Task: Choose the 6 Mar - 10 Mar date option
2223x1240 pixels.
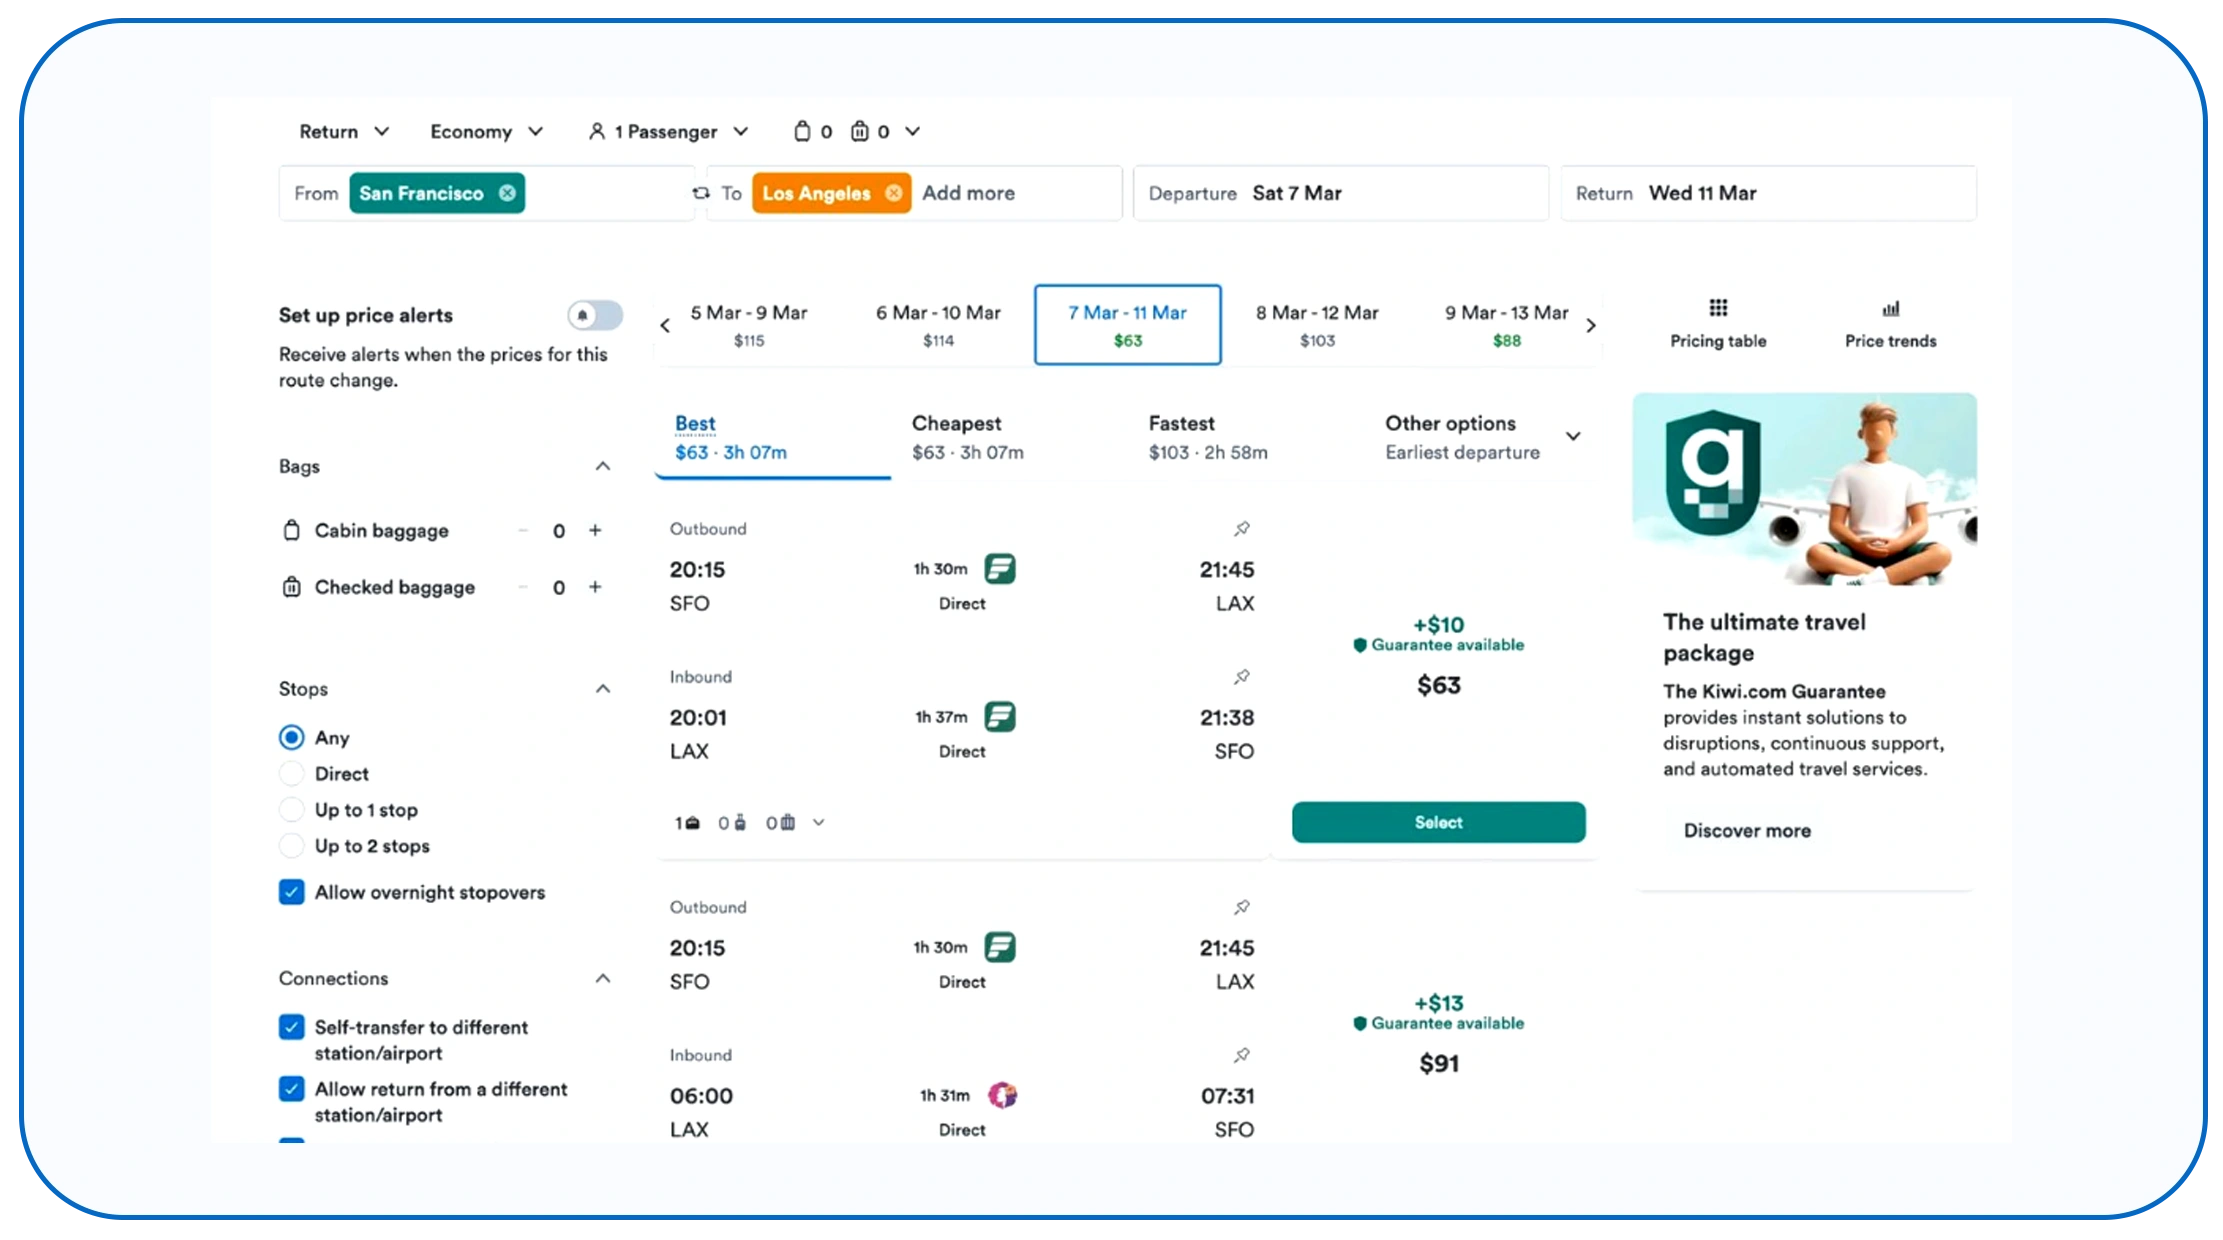Action: tap(938, 325)
